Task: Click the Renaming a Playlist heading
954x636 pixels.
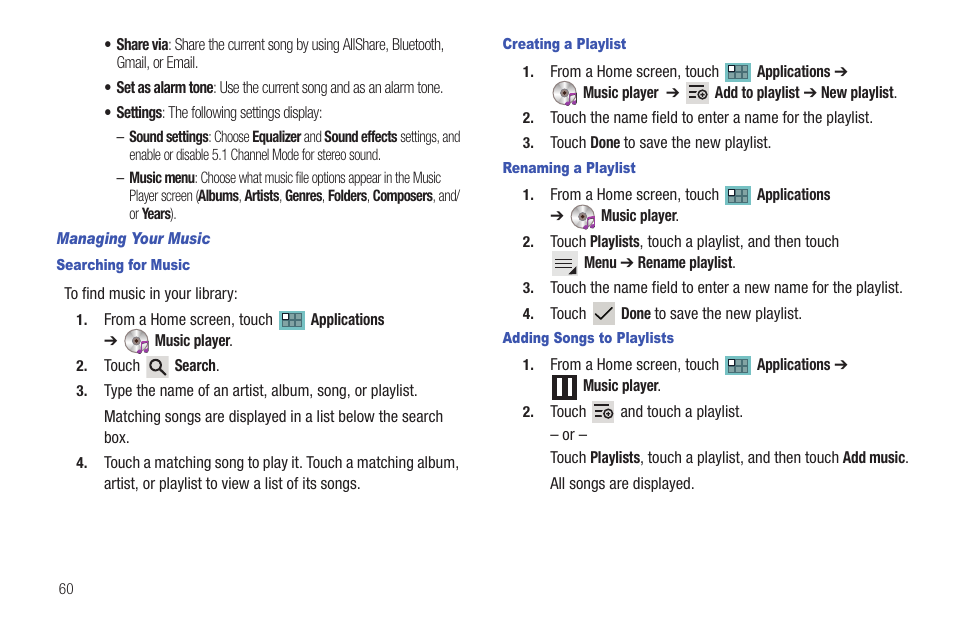Action: point(569,168)
